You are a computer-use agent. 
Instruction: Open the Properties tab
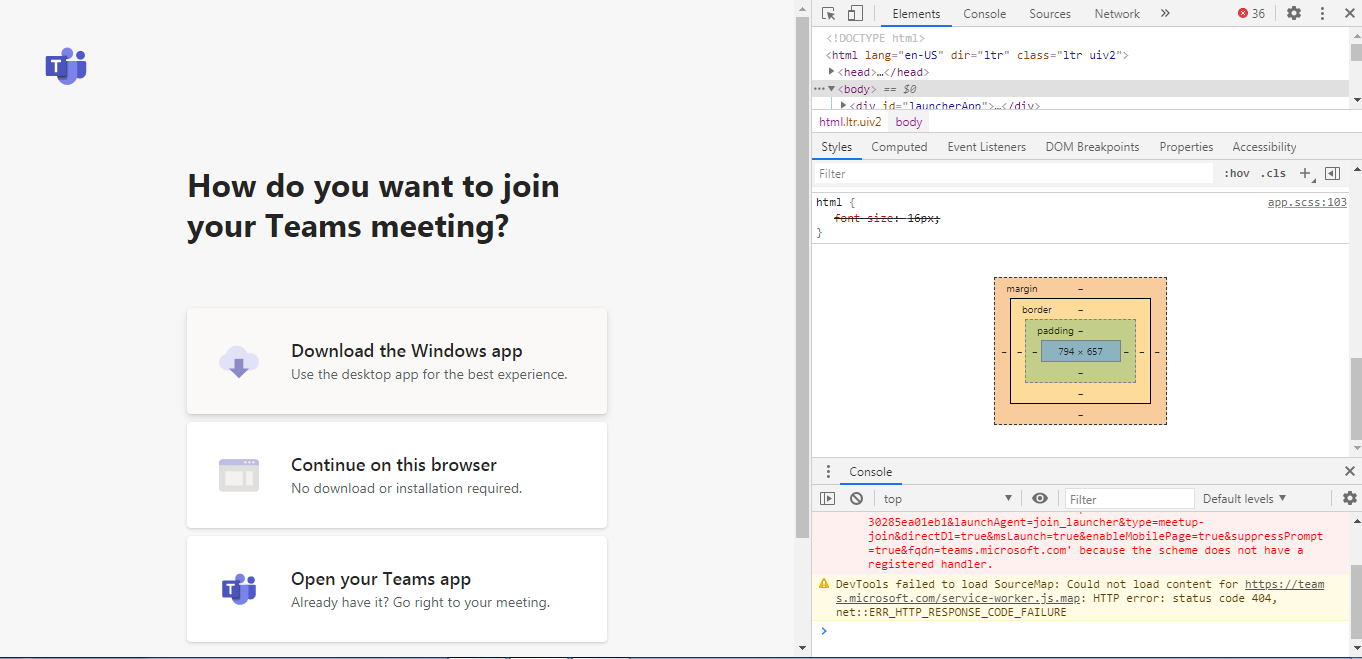(1186, 147)
